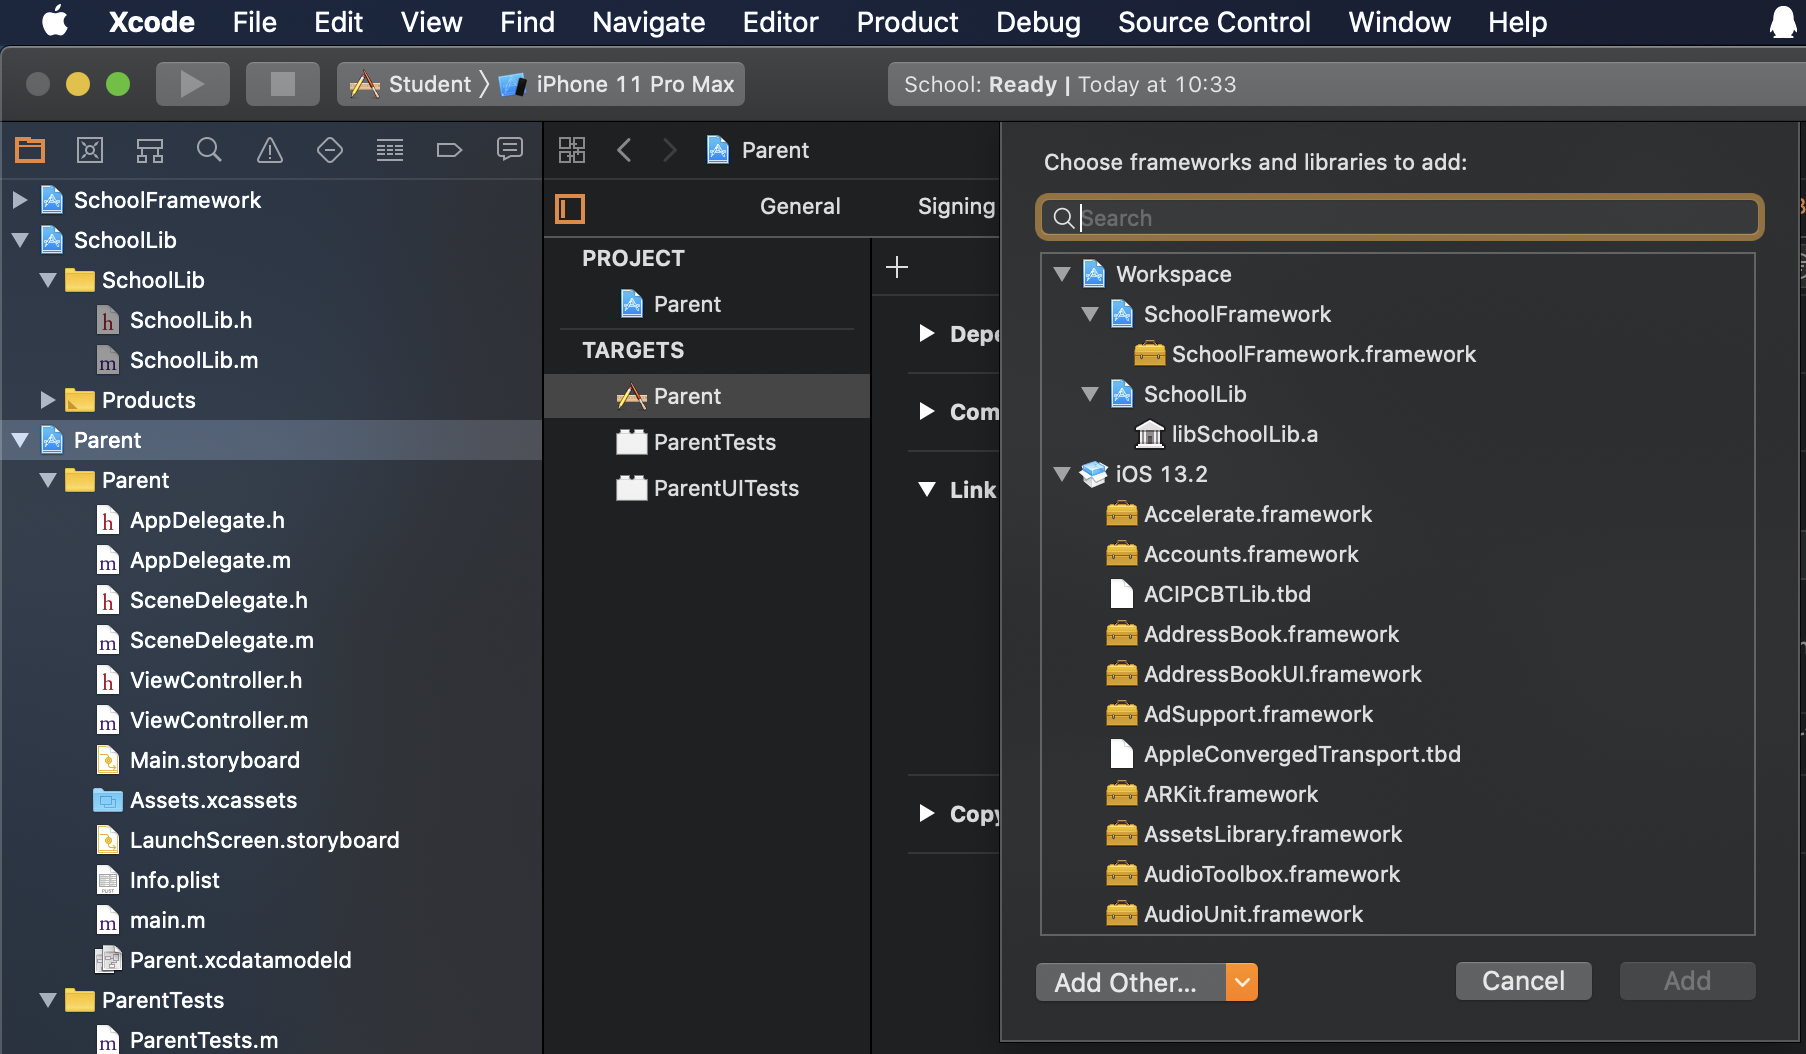Collapse the Workspace group in dialog
Viewport: 1806px width, 1054px height.
(1062, 274)
